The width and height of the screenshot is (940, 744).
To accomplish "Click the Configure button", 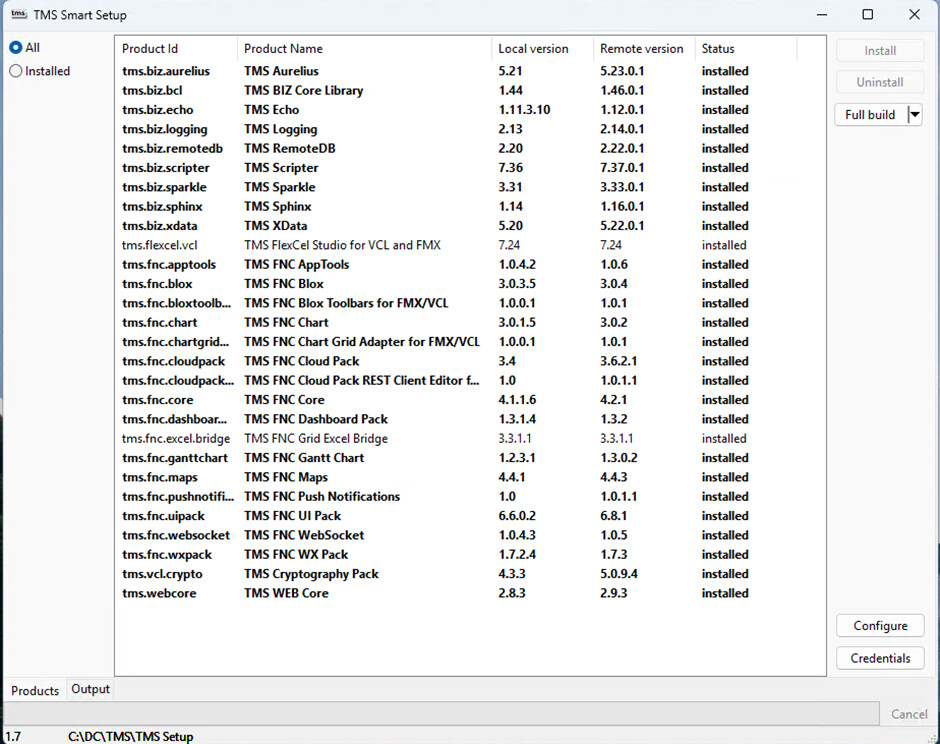I will pos(880,626).
